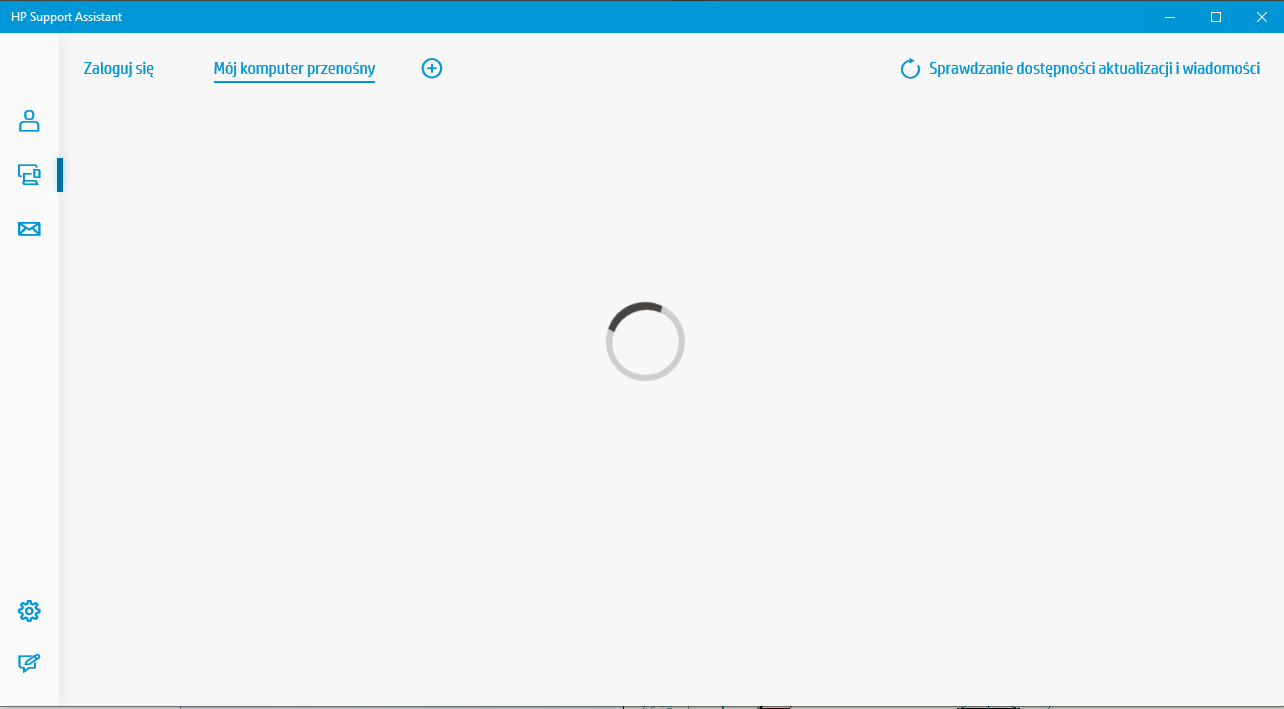Click the blue indicator bar beside devices icon
Image resolution: width=1284 pixels, height=709 pixels.
(x=60, y=174)
